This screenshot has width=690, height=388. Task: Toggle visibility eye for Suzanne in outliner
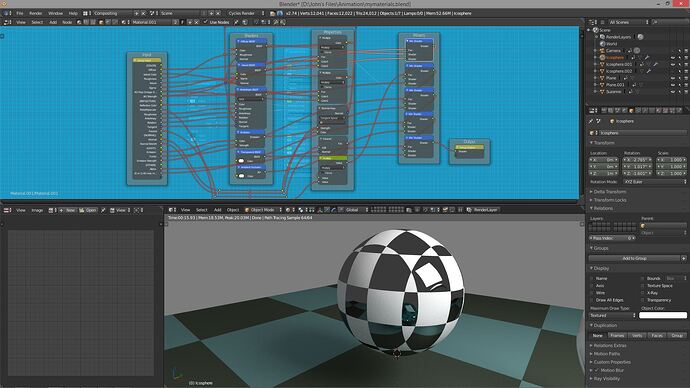click(673, 92)
